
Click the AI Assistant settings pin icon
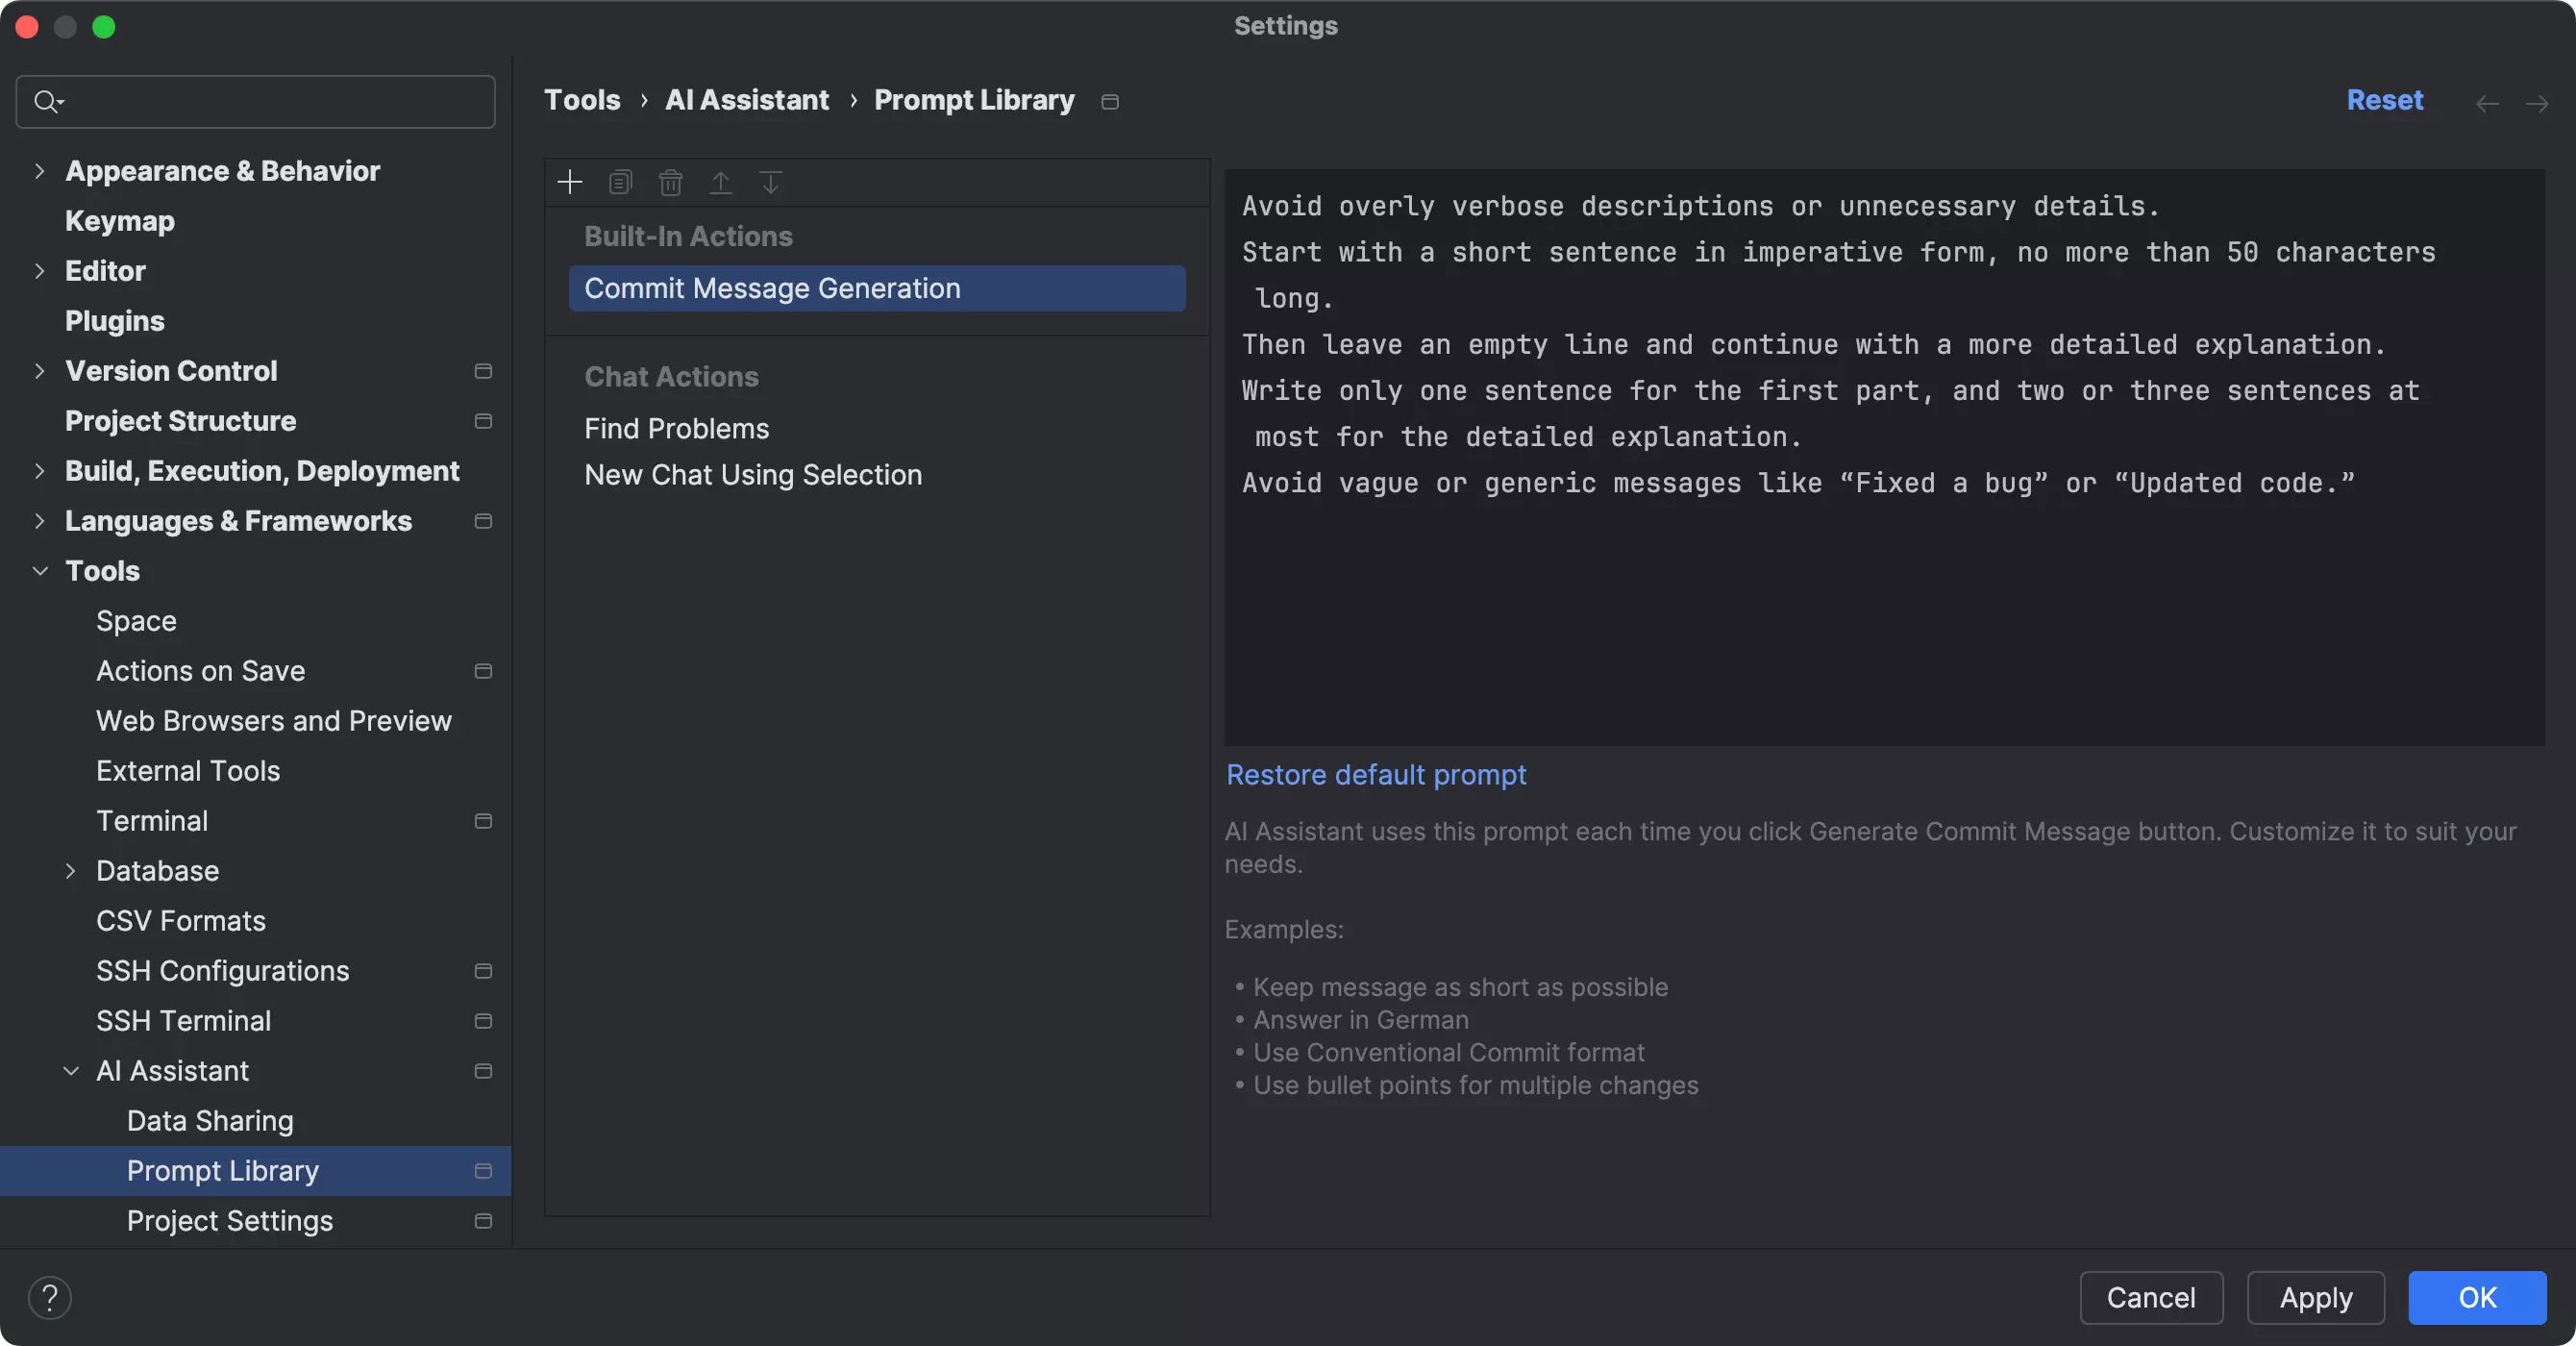coord(483,1070)
